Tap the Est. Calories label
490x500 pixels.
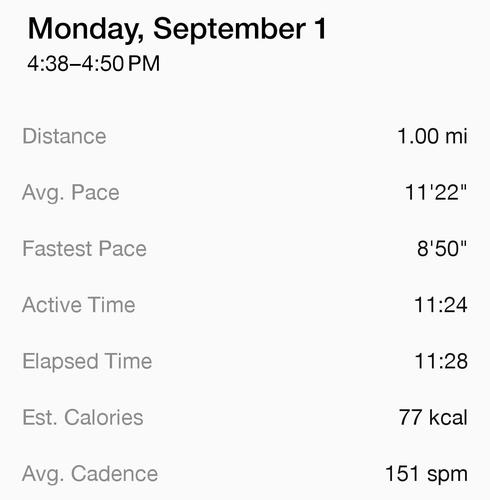coord(83,417)
